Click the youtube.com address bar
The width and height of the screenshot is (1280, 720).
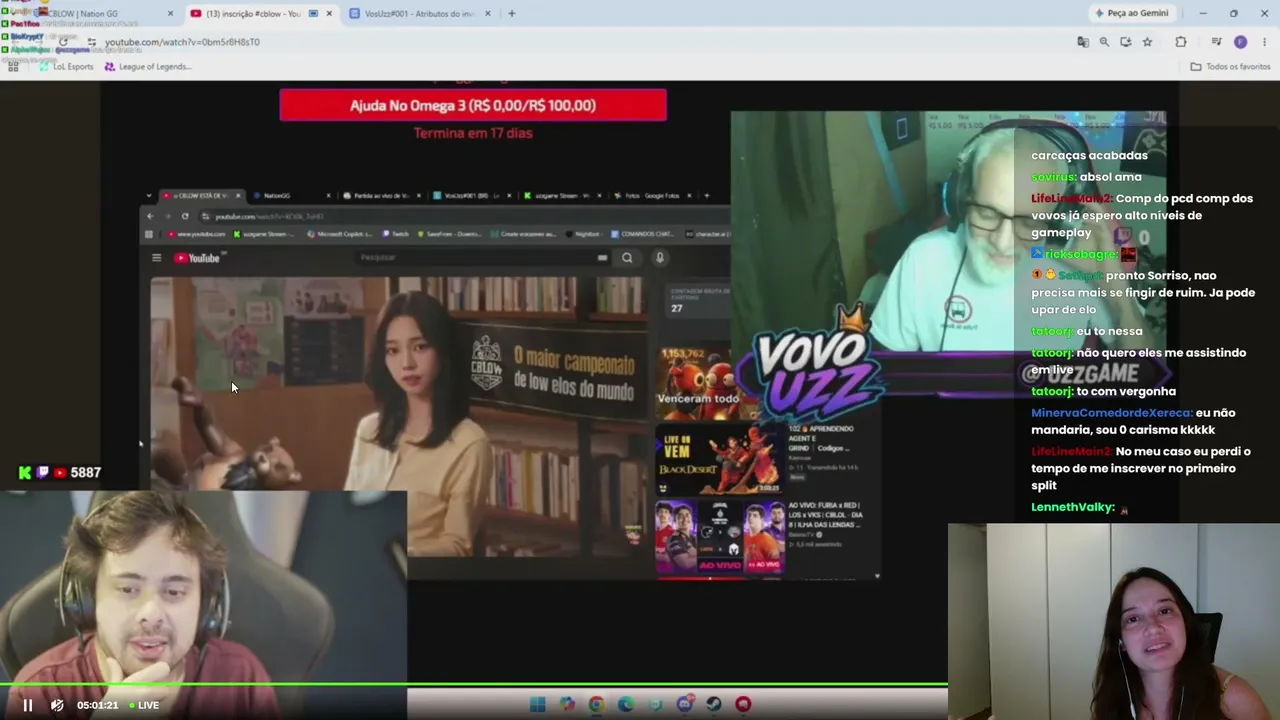[570, 42]
